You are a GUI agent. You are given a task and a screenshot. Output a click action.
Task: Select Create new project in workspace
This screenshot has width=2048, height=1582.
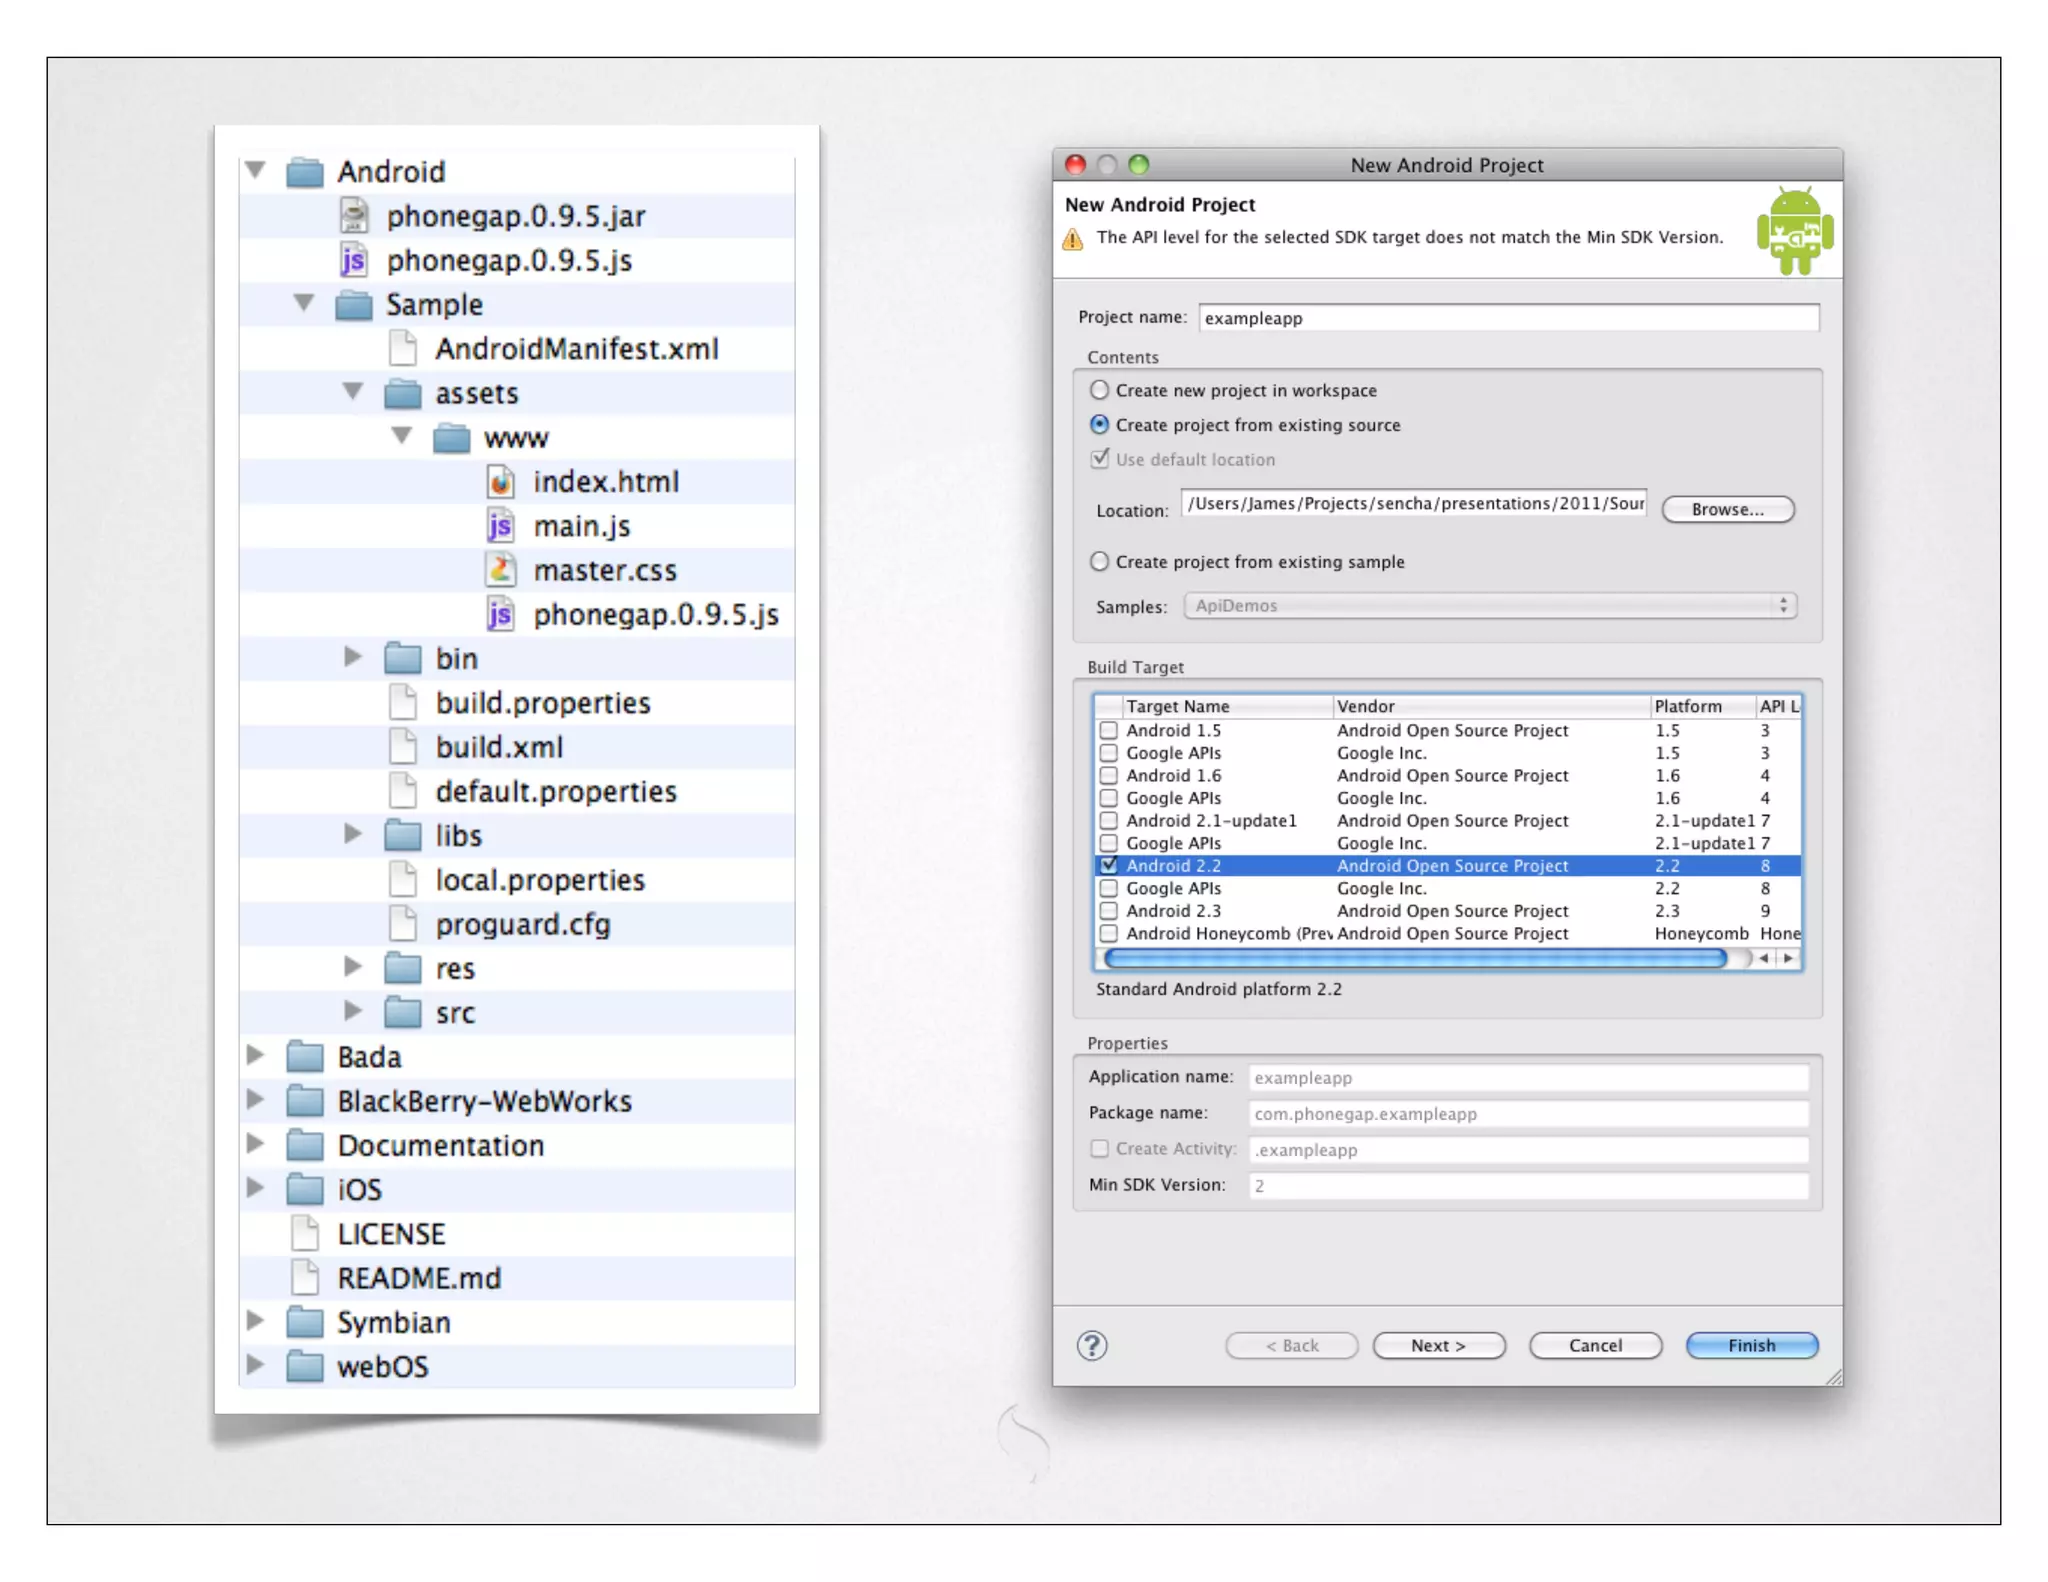(x=1100, y=390)
